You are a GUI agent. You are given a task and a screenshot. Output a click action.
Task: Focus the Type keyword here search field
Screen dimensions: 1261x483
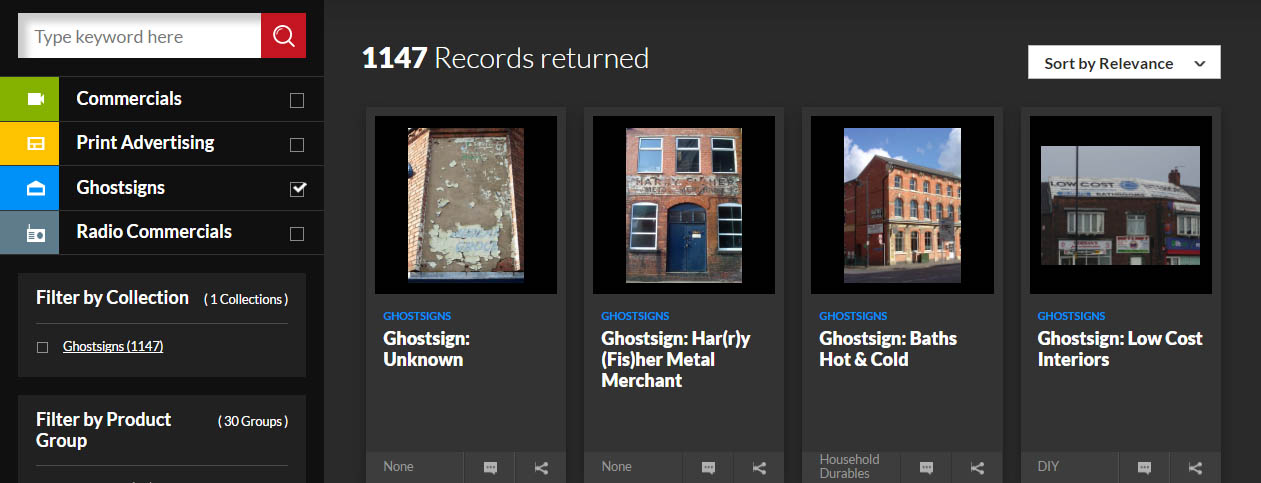point(140,36)
